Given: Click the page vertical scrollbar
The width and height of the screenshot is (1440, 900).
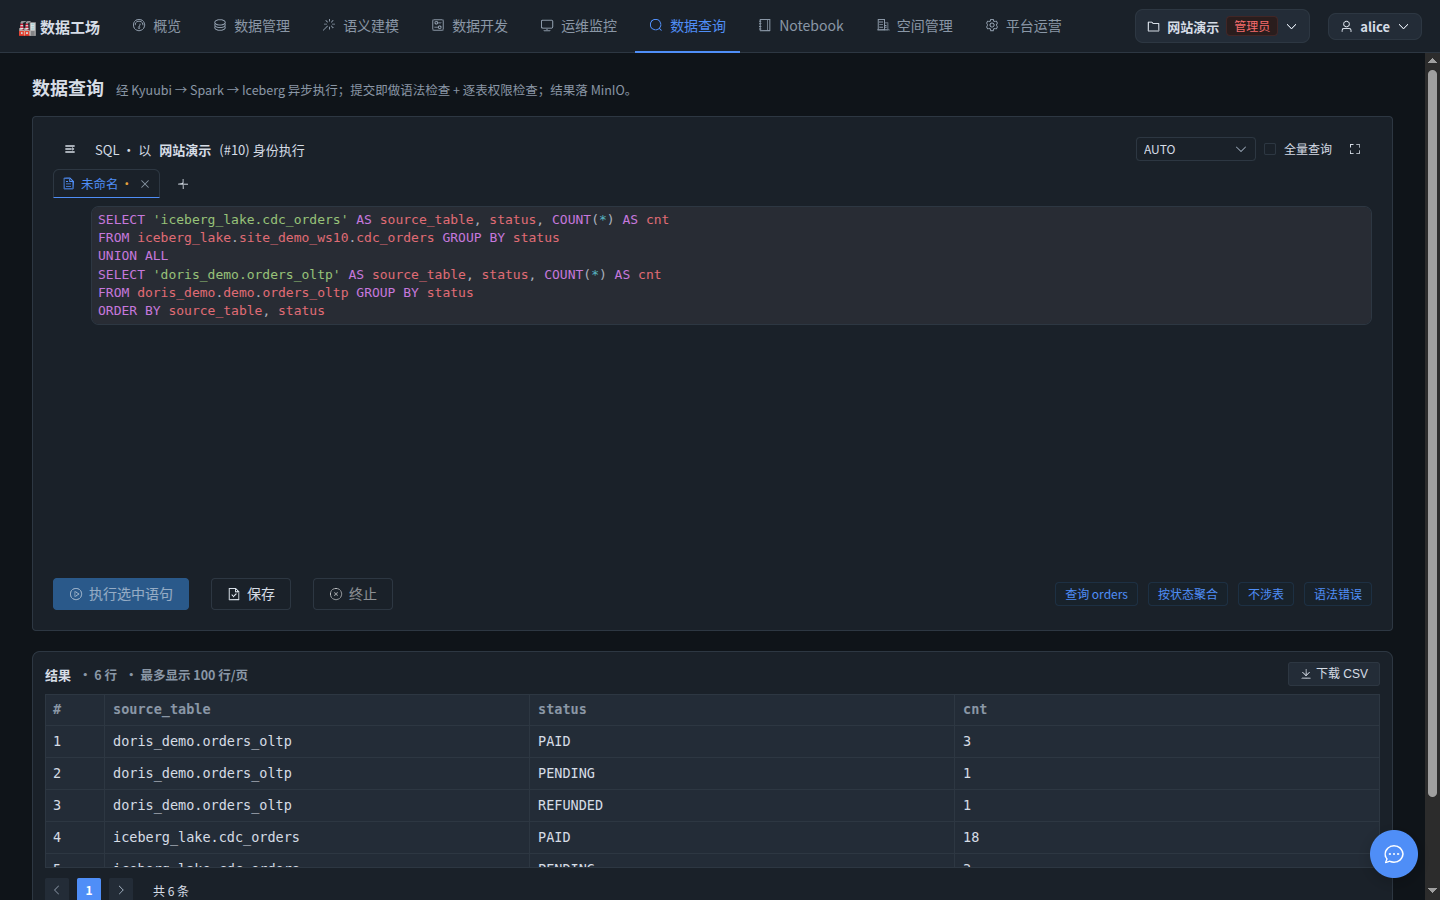Looking at the screenshot, I should tap(1432, 432).
